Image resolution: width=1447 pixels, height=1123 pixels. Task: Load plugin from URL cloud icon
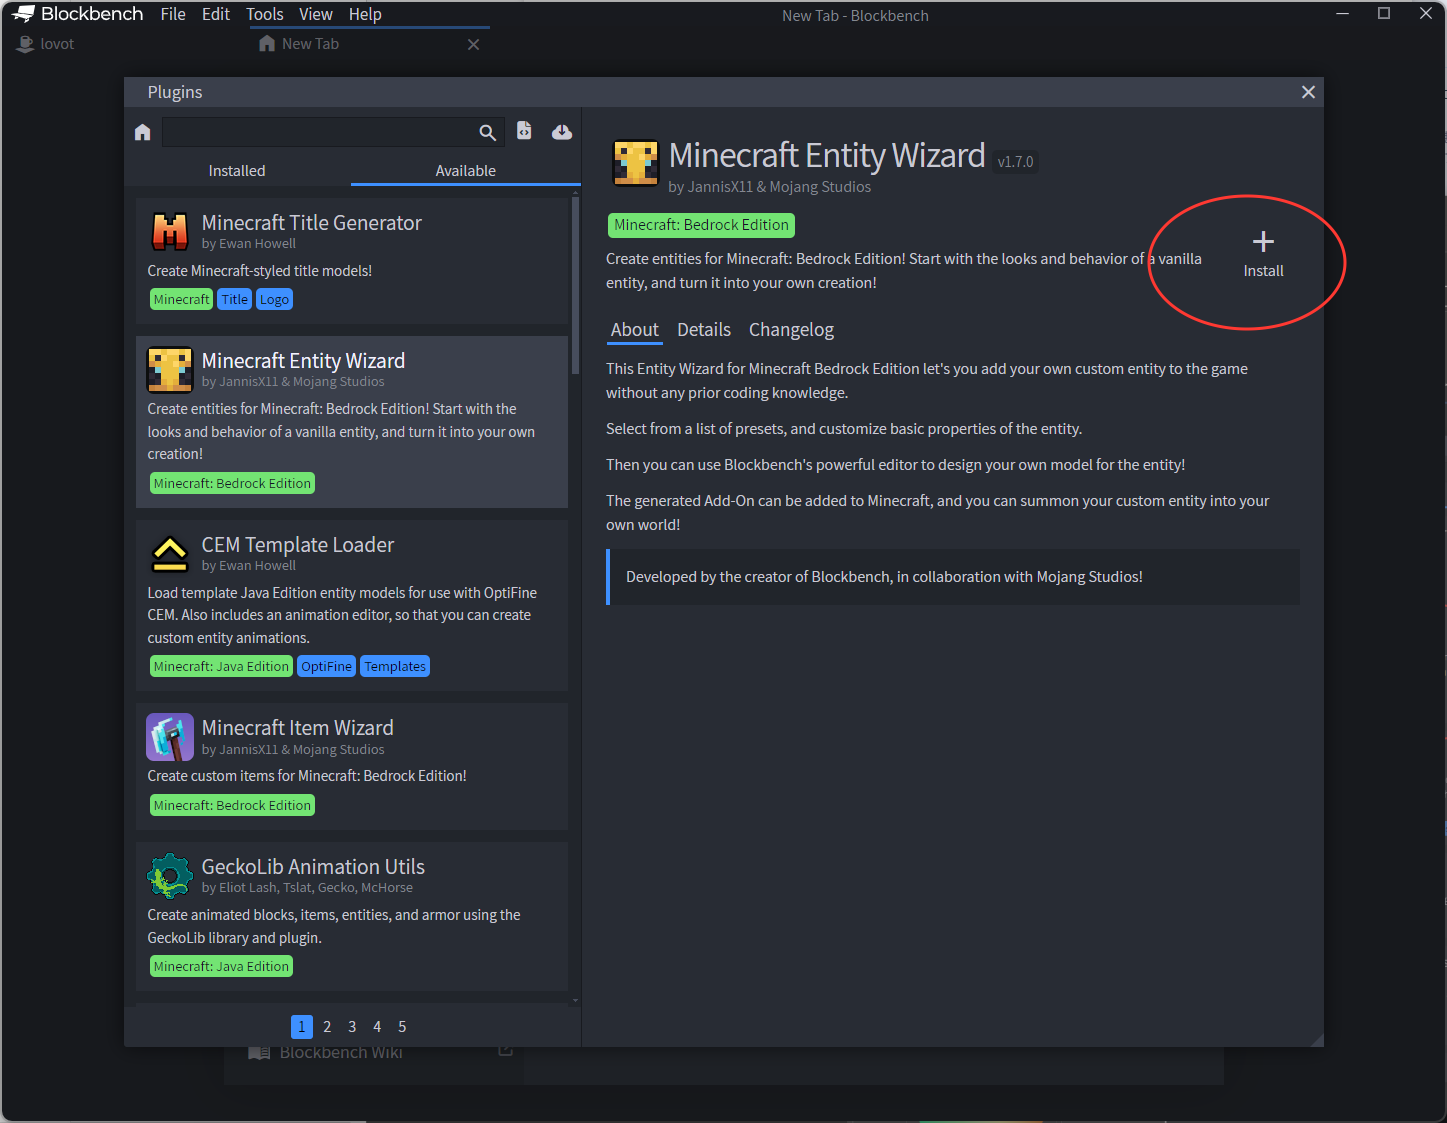(562, 132)
